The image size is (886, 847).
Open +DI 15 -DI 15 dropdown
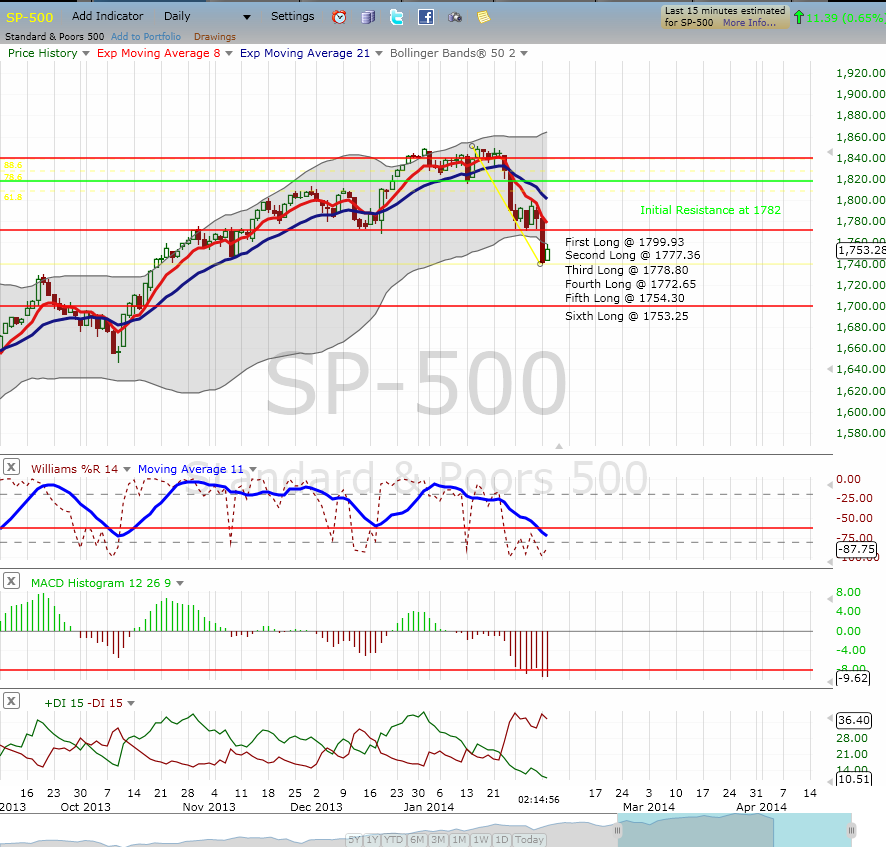[131, 703]
